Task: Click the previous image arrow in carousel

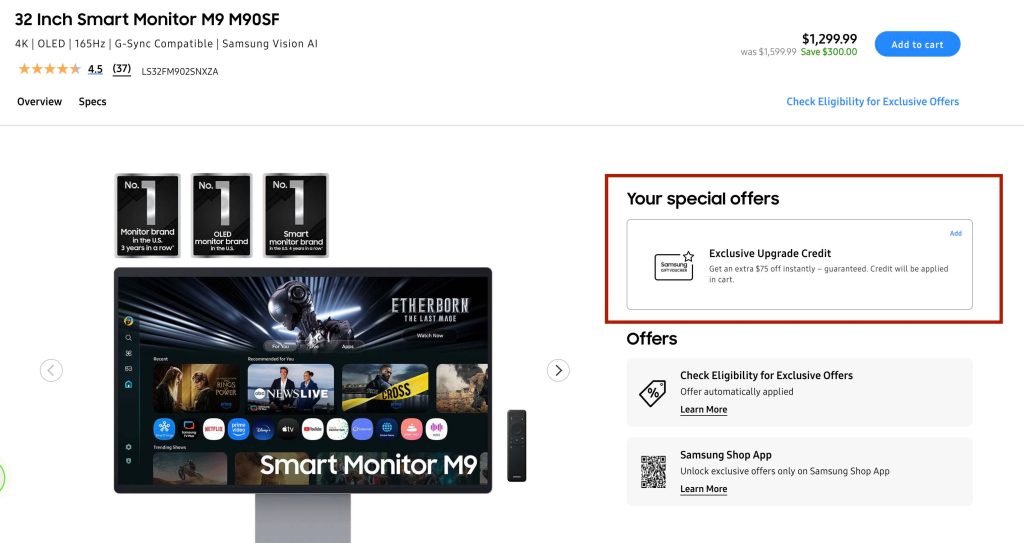Action: pyautogui.click(x=52, y=370)
